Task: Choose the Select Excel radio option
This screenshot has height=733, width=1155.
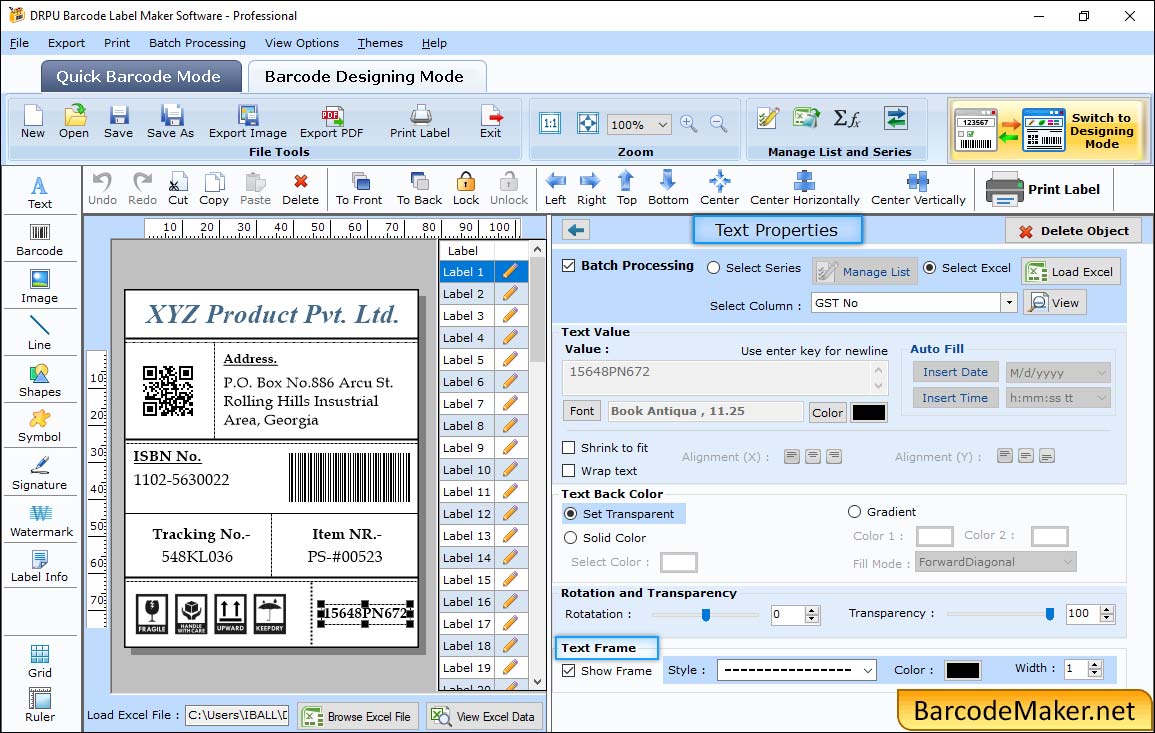Action: [930, 268]
